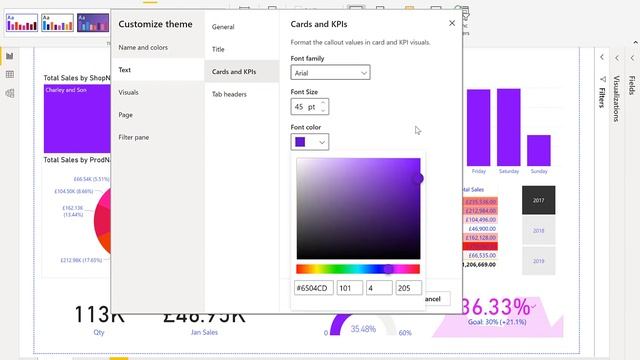Click table total 1,206,669.00
The width and height of the screenshot is (640, 360).
479,264
